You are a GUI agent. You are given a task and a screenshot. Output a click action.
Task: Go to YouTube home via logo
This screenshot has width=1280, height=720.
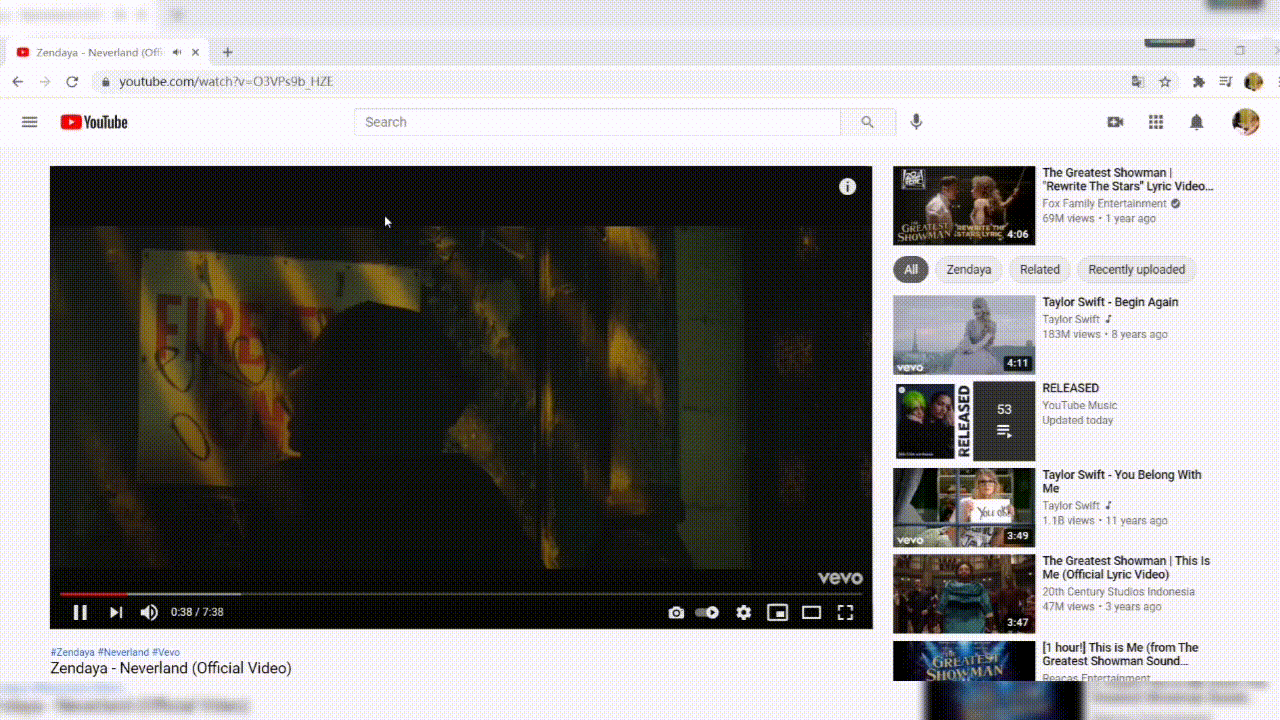click(x=94, y=122)
